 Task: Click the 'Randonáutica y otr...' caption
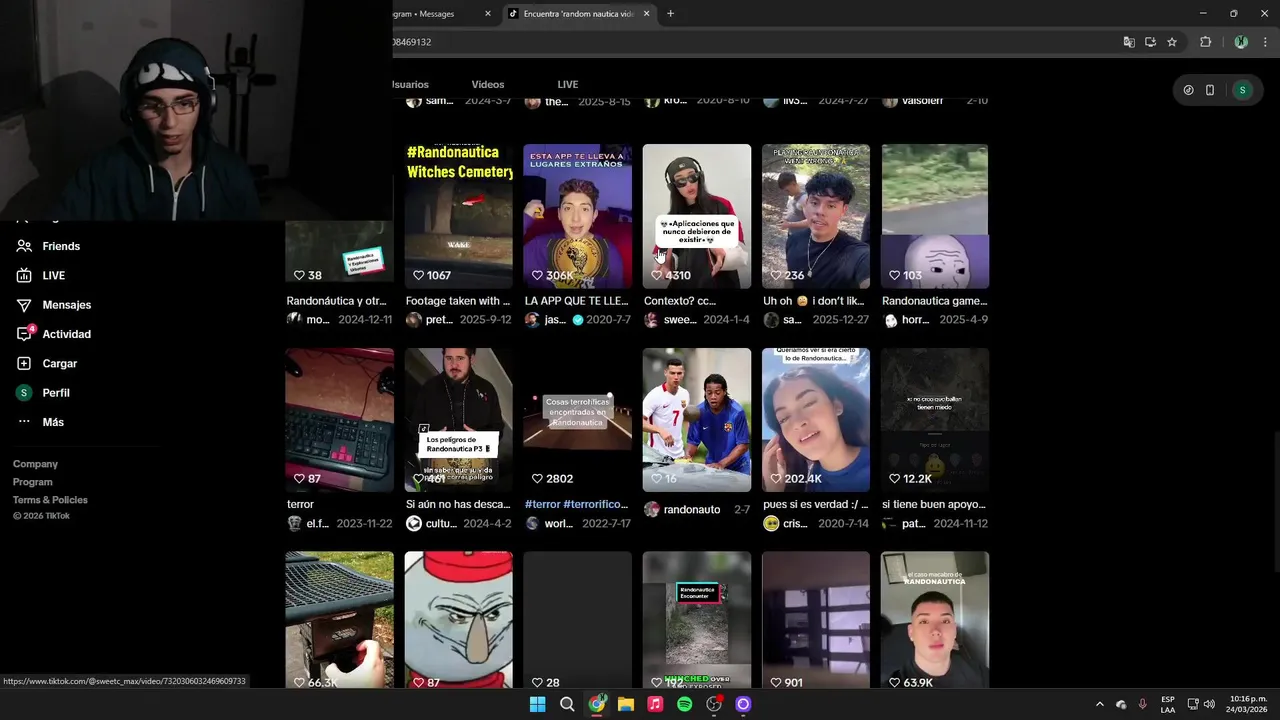(x=337, y=301)
